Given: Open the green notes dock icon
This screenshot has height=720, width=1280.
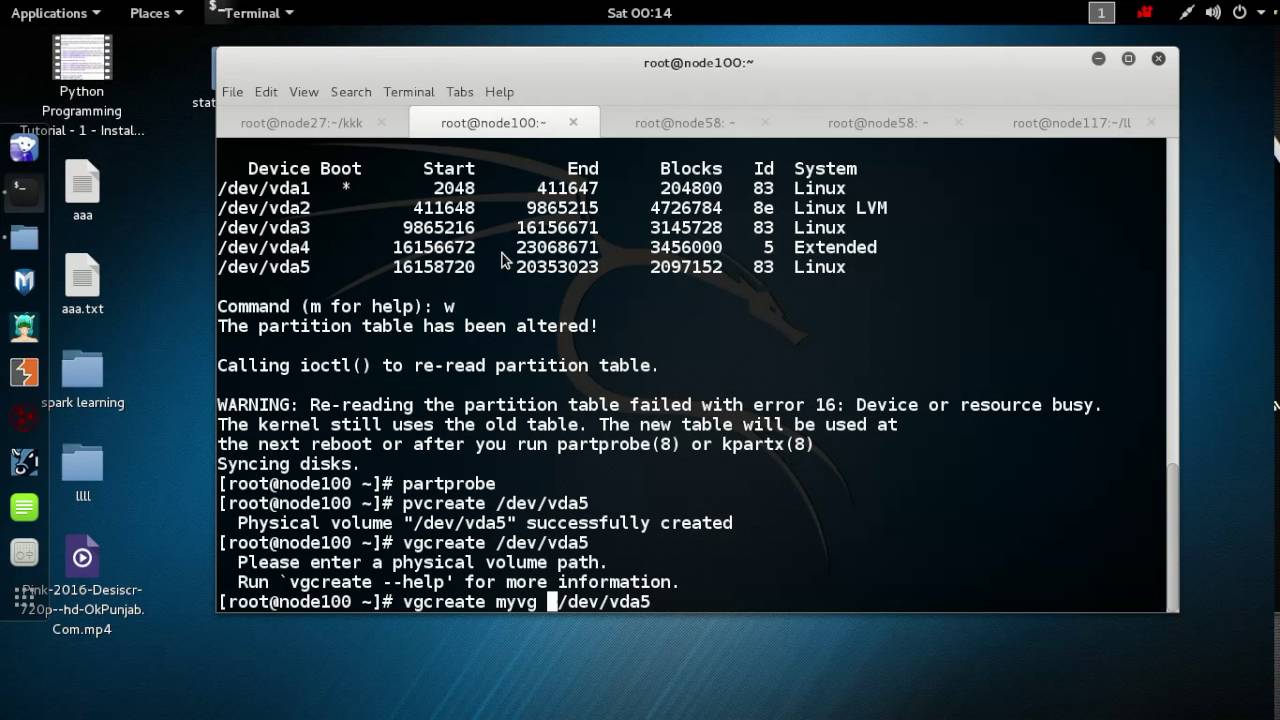Looking at the screenshot, I should [24, 507].
